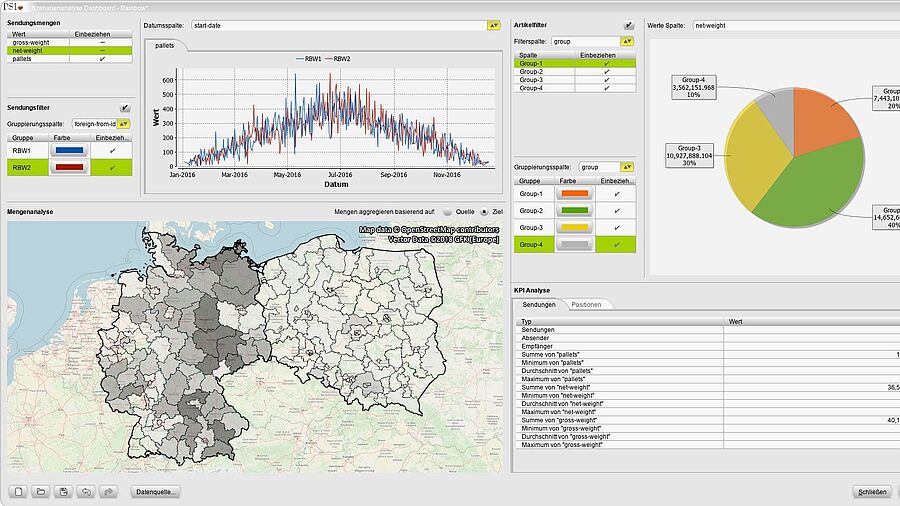900x506 pixels.
Task: Expand the foreign-from-id Gruppierungsspalte dropdown
Action: pos(124,123)
